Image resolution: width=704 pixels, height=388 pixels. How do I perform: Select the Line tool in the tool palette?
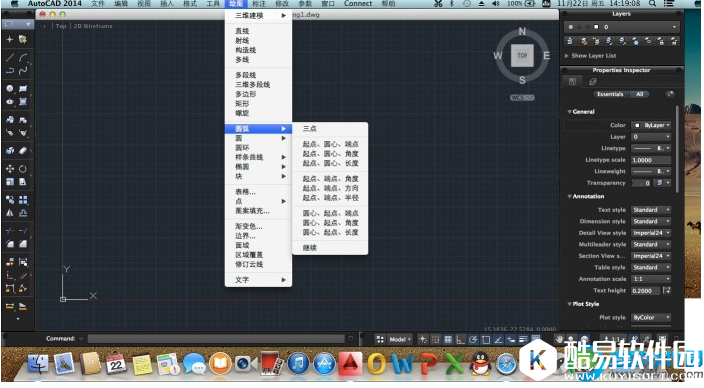pos(9,57)
